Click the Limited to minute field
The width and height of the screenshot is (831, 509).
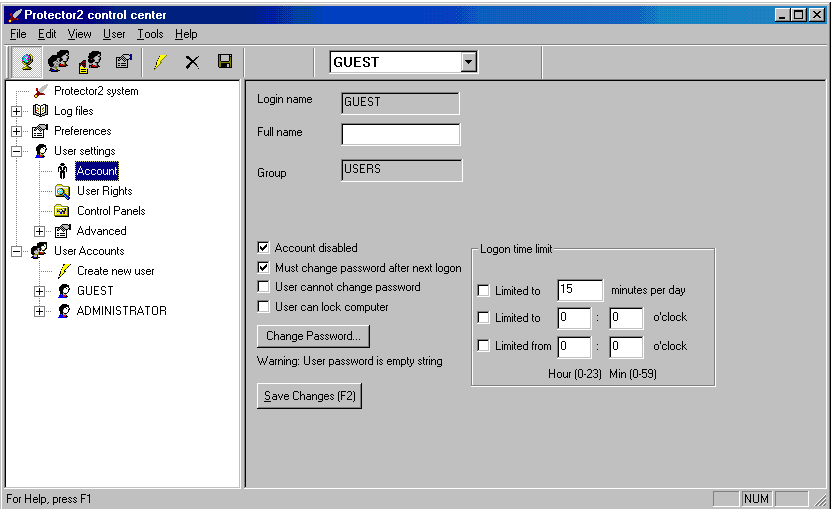(626, 318)
